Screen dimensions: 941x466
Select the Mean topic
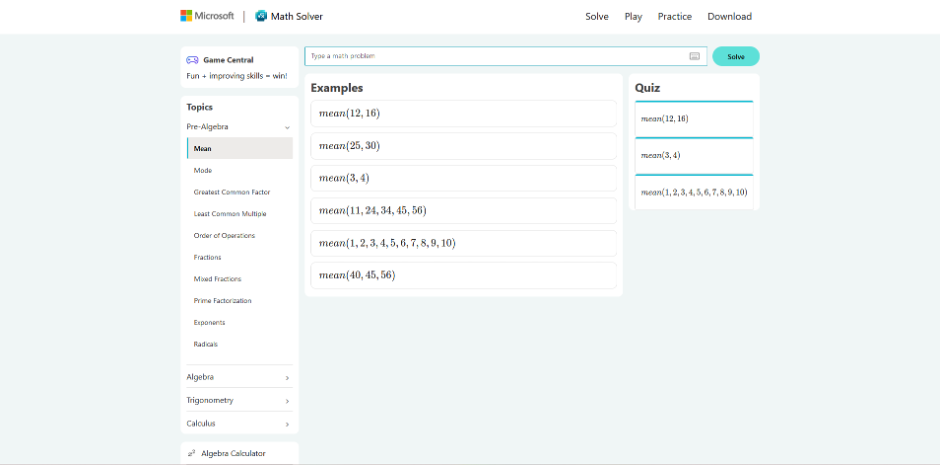click(x=239, y=148)
